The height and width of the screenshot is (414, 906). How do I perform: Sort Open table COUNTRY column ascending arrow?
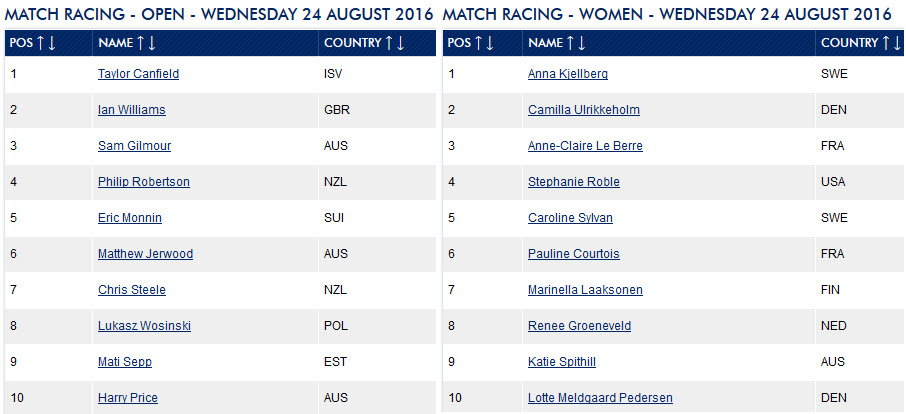tap(389, 43)
